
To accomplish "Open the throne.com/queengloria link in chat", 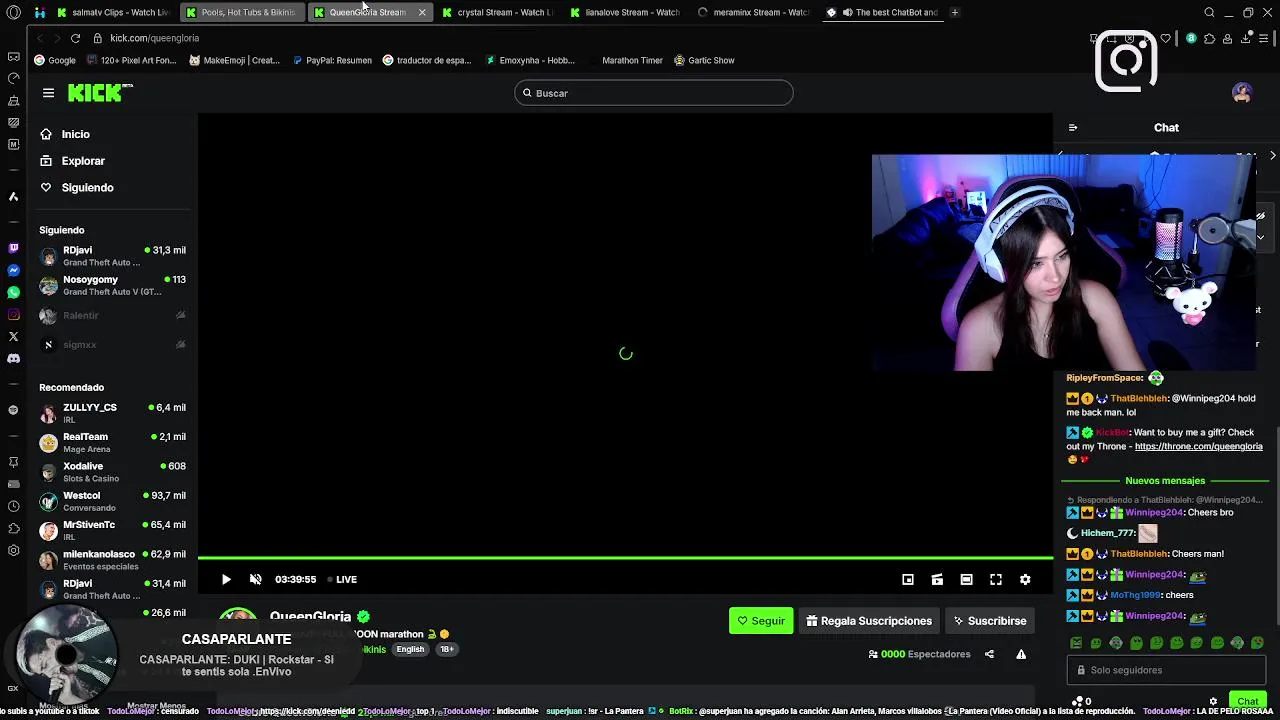I will tap(1198, 447).
